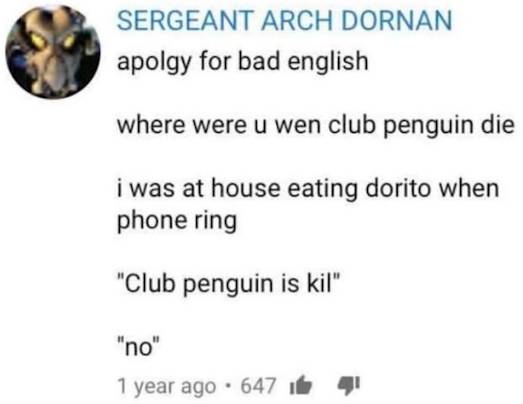Click the word 'eating' in the comment
Viewport: 523px width, 404px height.
pyautogui.click(x=322, y=190)
